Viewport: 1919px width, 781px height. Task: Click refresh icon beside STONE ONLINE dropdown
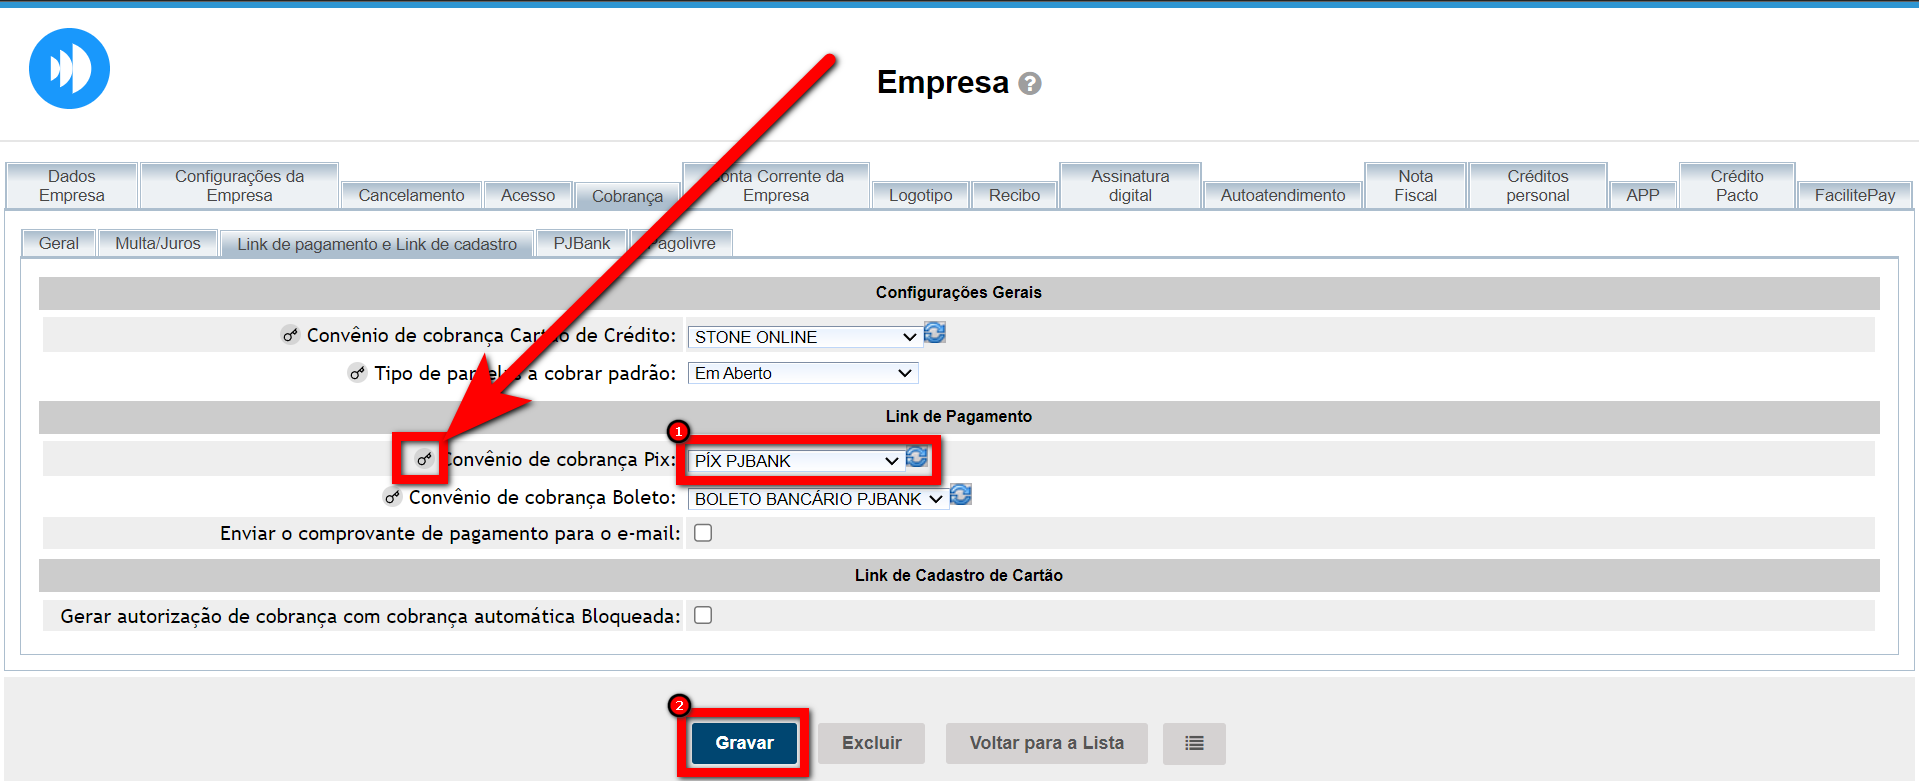click(x=934, y=333)
